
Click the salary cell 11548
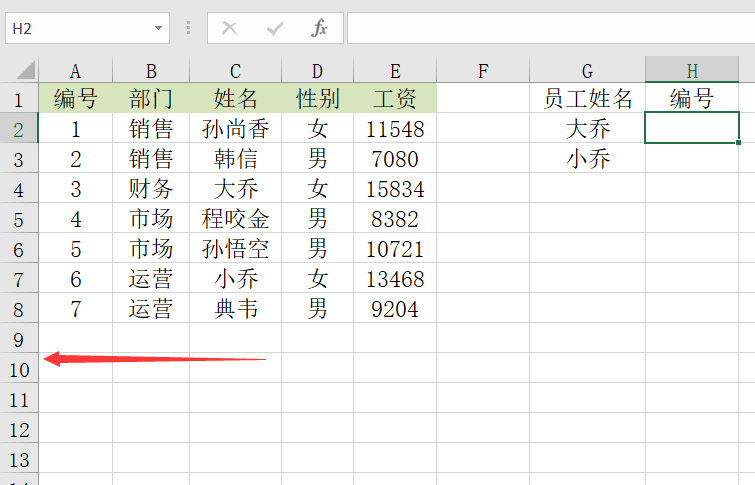[x=395, y=128]
